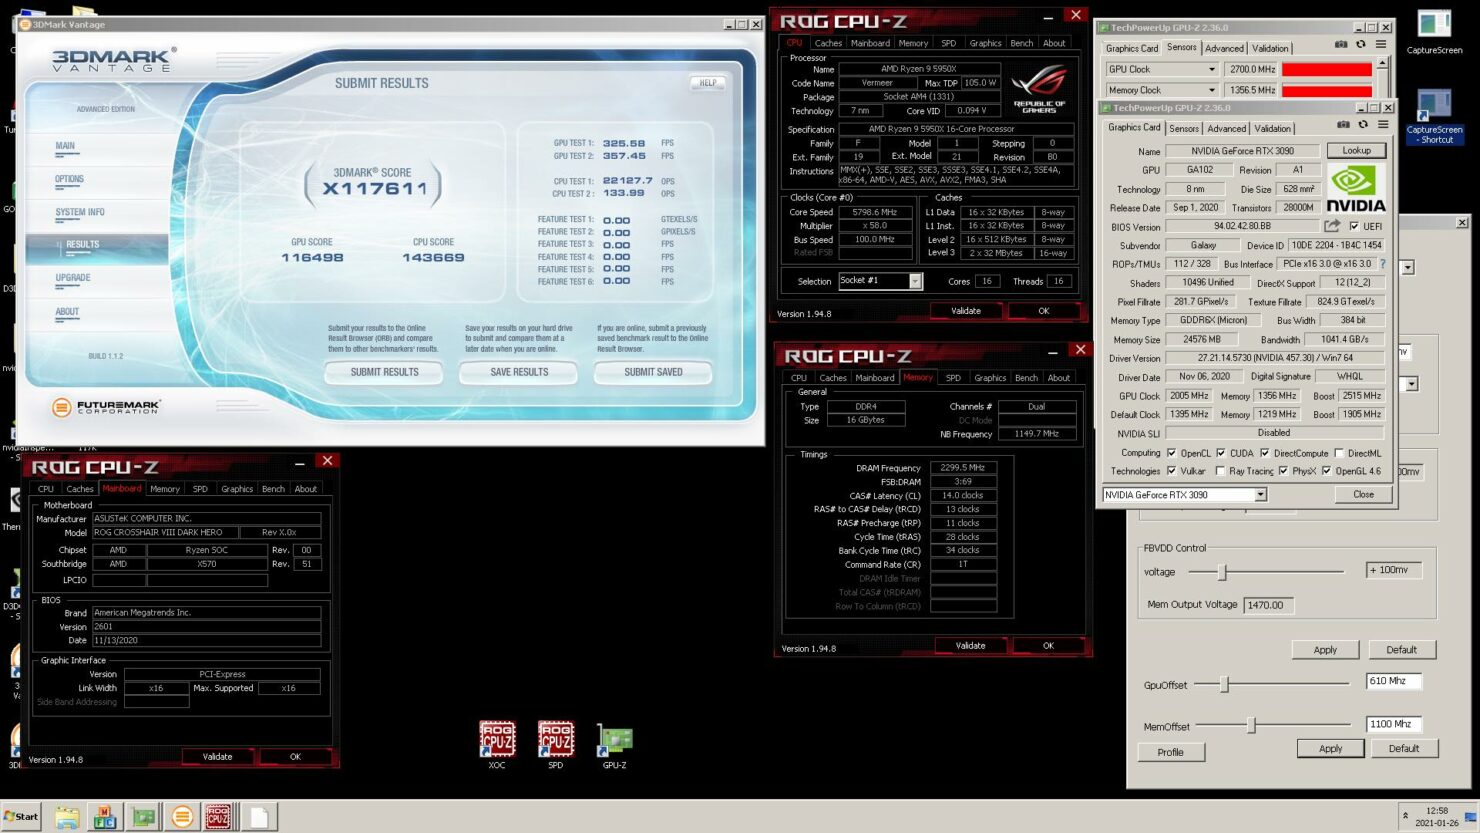Open file explorer from the taskbar

[67, 817]
